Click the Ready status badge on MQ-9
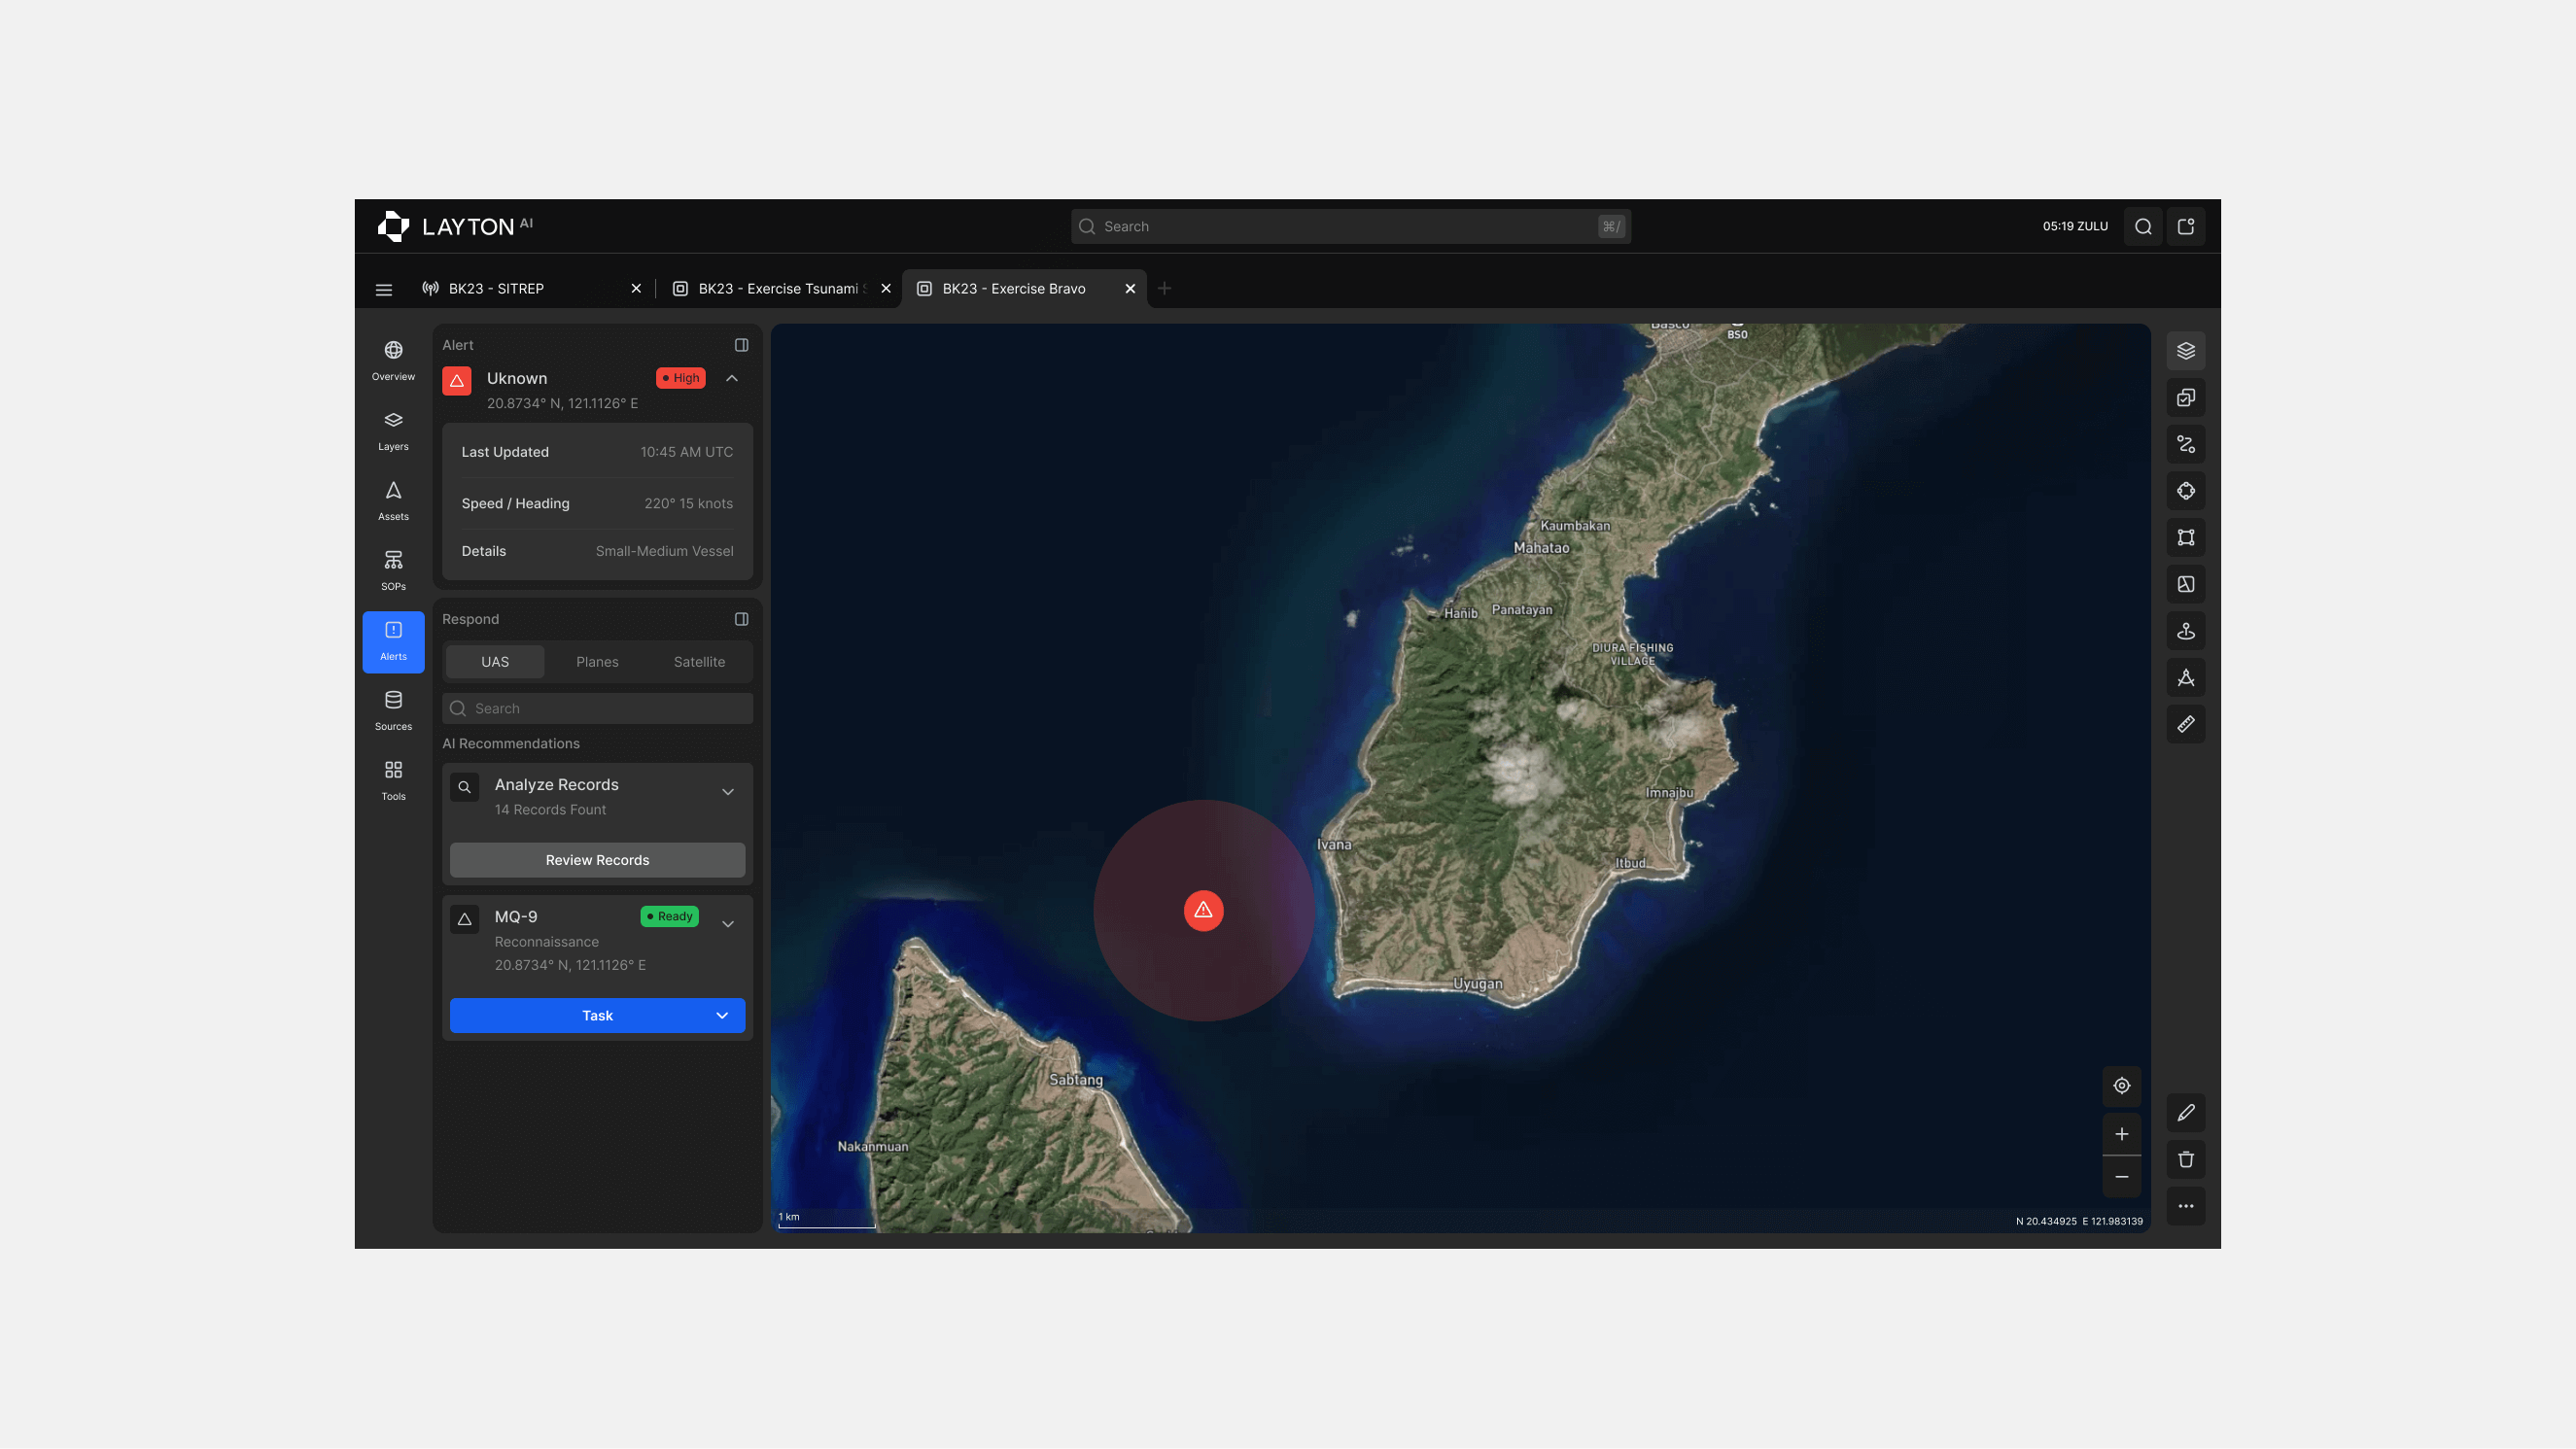The image size is (2576, 1449). [x=669, y=917]
